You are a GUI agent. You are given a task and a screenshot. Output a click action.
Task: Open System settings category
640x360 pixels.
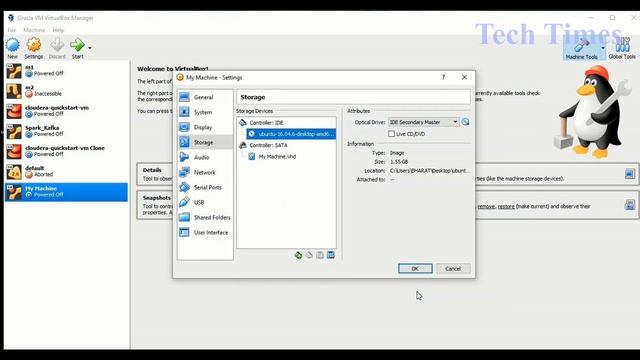point(205,112)
